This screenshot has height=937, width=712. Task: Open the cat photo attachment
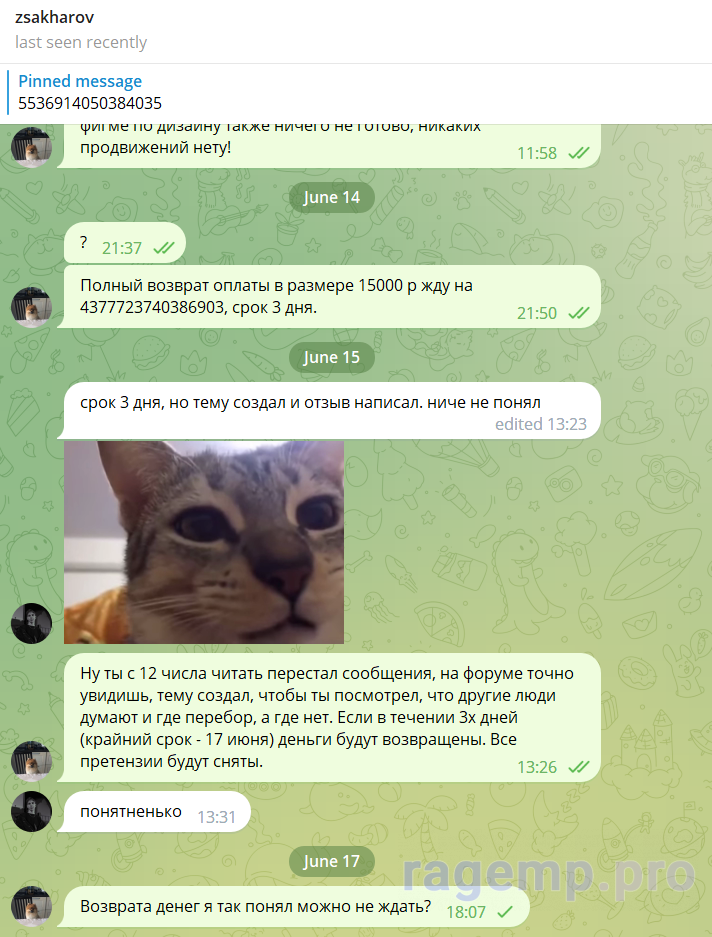[204, 542]
